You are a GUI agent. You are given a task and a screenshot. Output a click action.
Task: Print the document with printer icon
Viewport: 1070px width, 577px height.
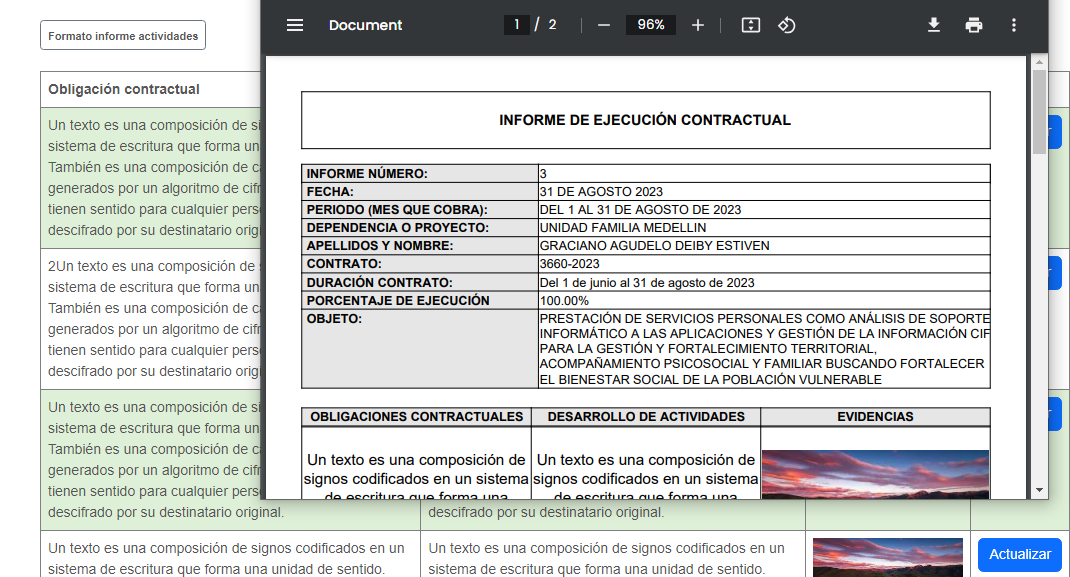[974, 25]
